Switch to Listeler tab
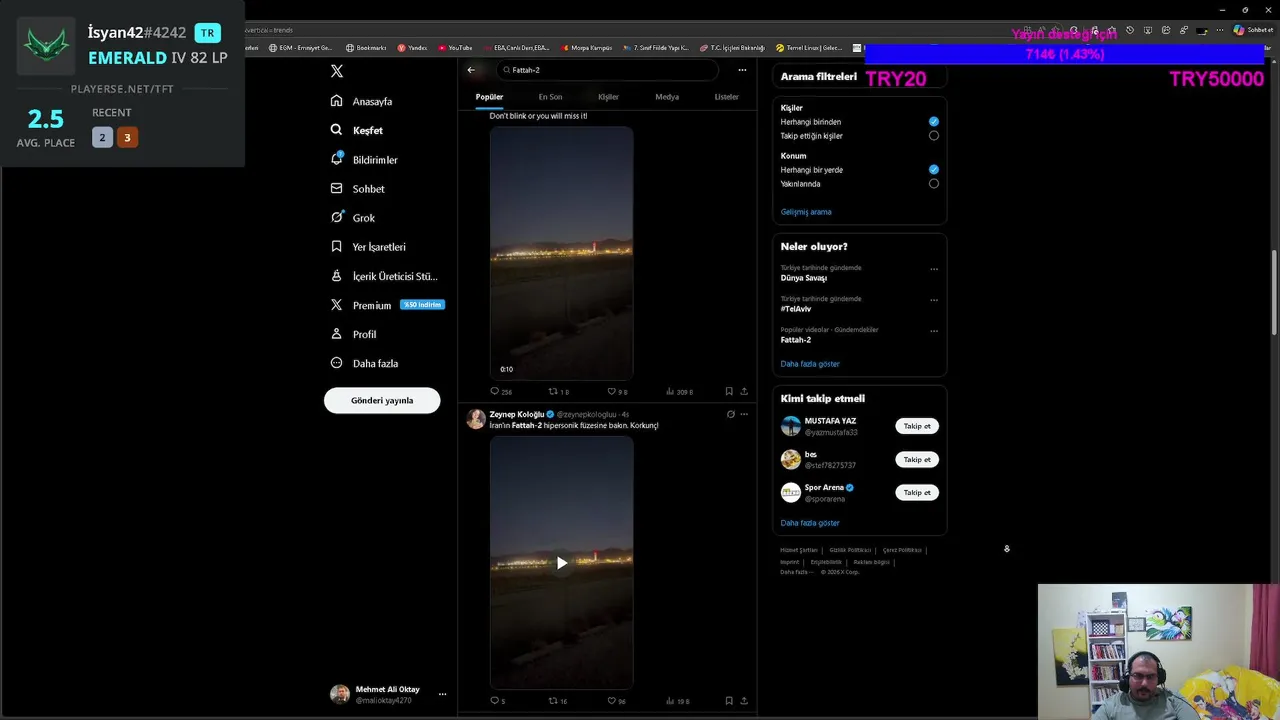1280x720 pixels. [x=726, y=97]
